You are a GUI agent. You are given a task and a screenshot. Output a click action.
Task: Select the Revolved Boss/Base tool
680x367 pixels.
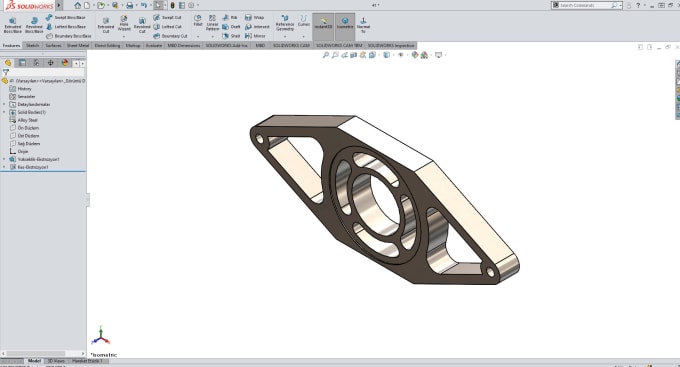point(34,26)
